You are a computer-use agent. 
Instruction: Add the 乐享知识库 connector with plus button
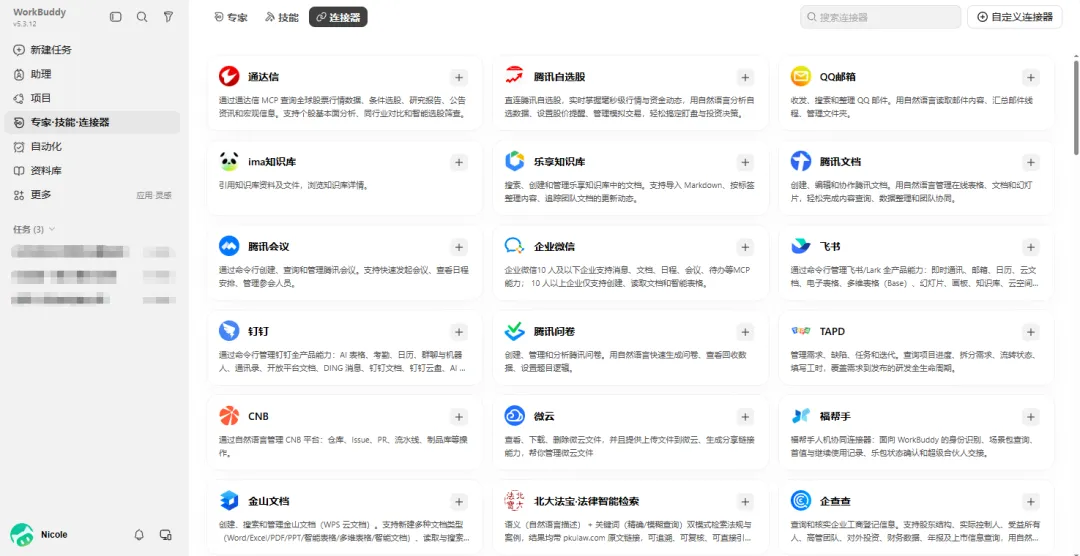[x=745, y=163]
